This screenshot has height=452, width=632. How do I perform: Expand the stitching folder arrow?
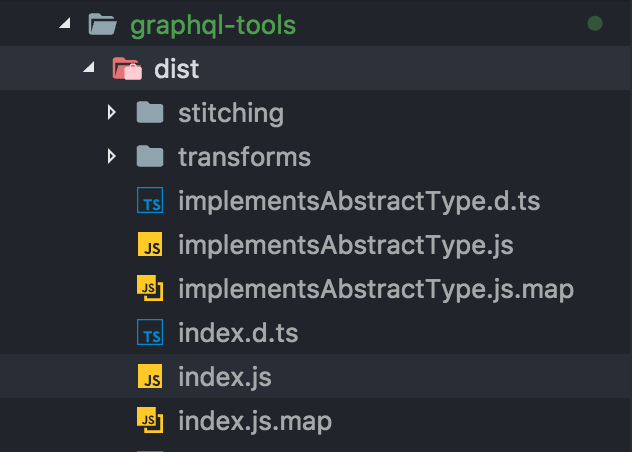click(112, 112)
